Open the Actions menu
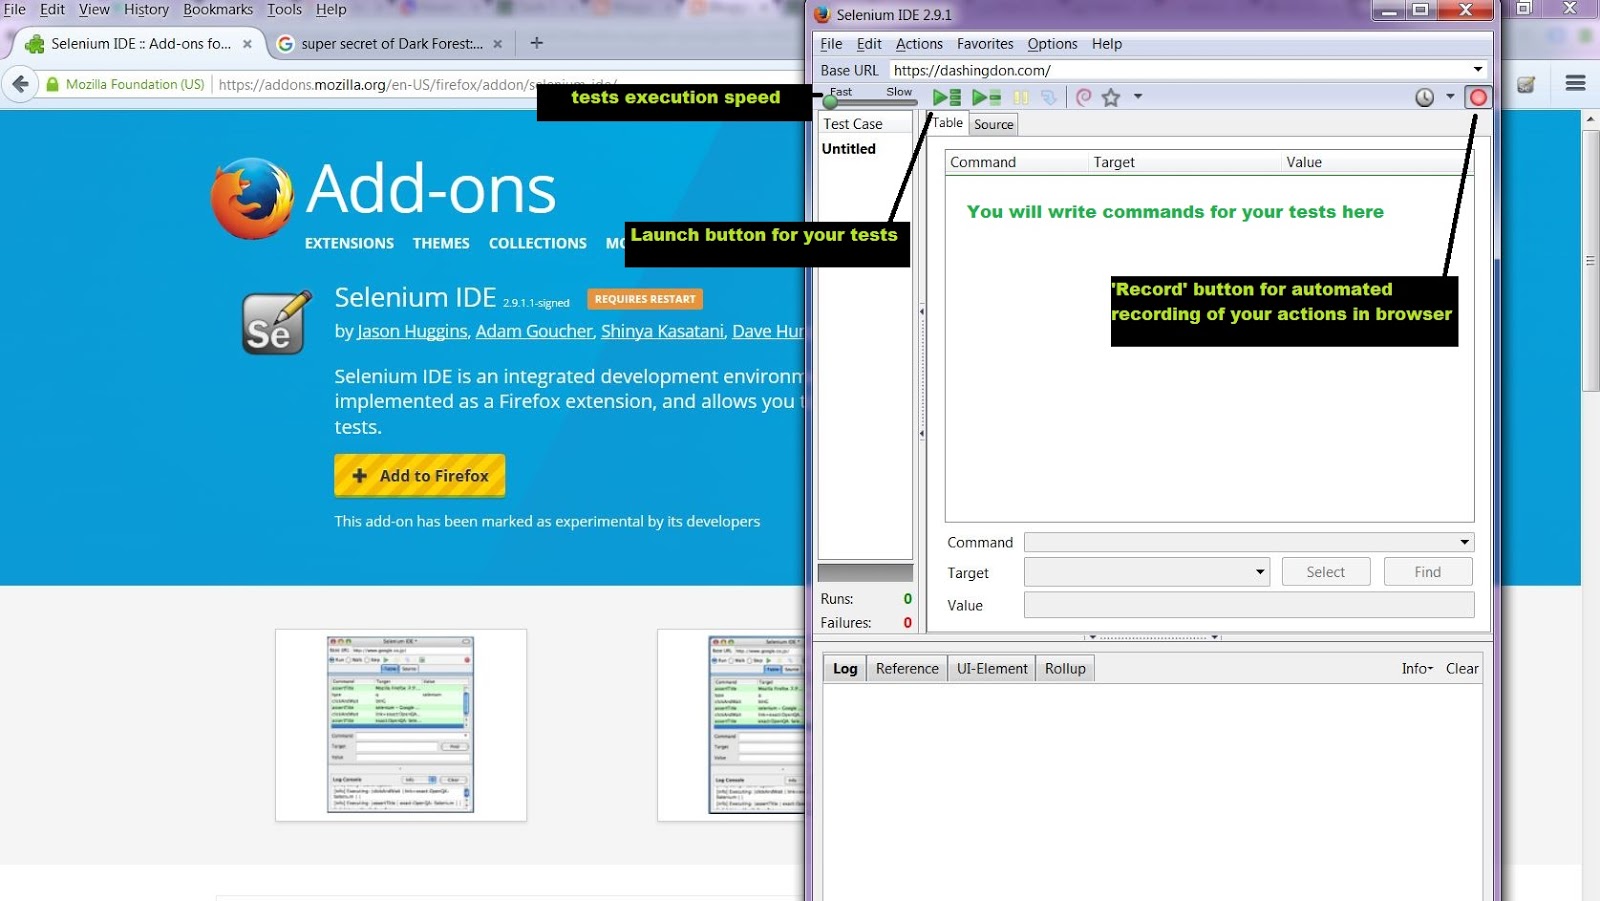 919,44
